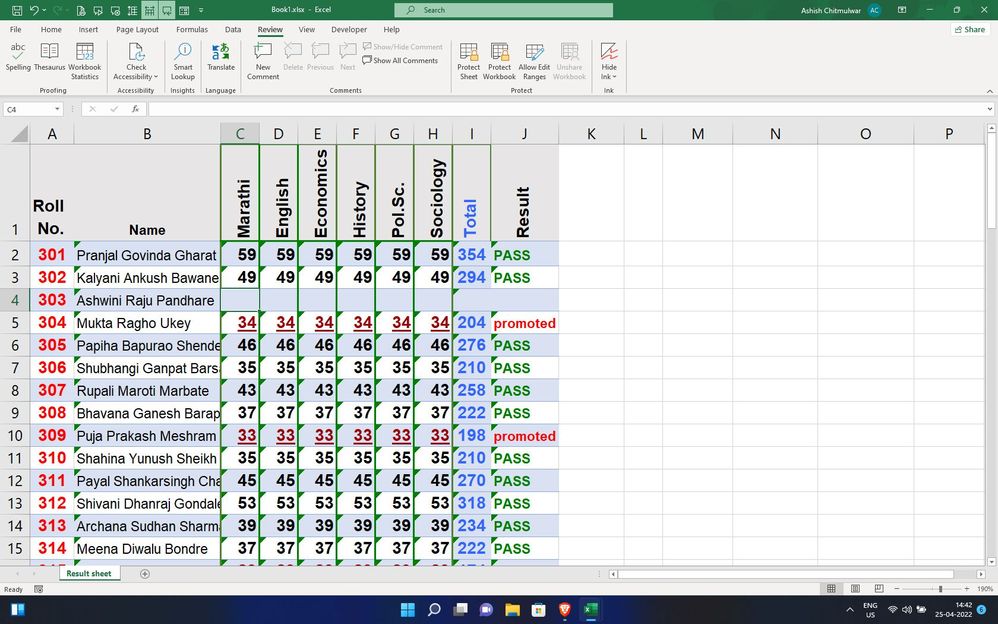Open Ribbon Display Options icon
Image resolution: width=998 pixels, height=624 pixels.
(x=902, y=10)
